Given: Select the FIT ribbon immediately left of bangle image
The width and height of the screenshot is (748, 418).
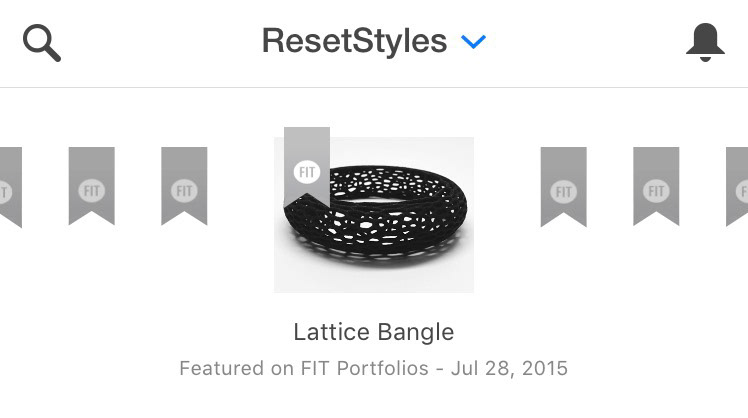Looking at the screenshot, I should [184, 186].
